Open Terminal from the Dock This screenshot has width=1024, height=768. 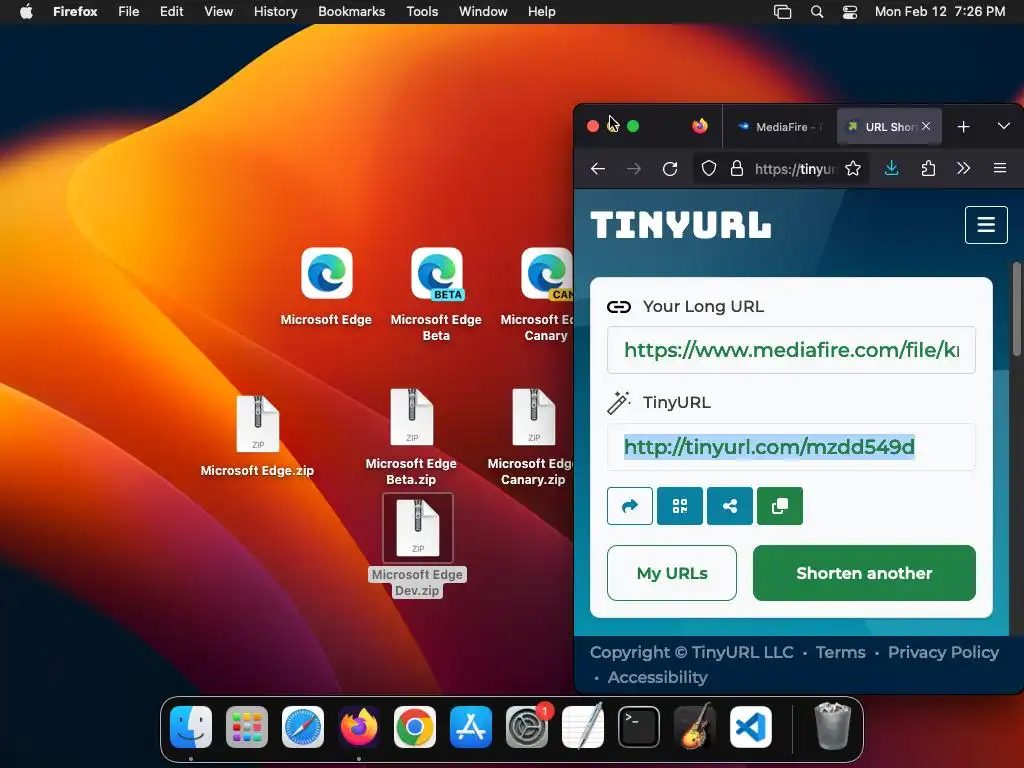click(639, 727)
